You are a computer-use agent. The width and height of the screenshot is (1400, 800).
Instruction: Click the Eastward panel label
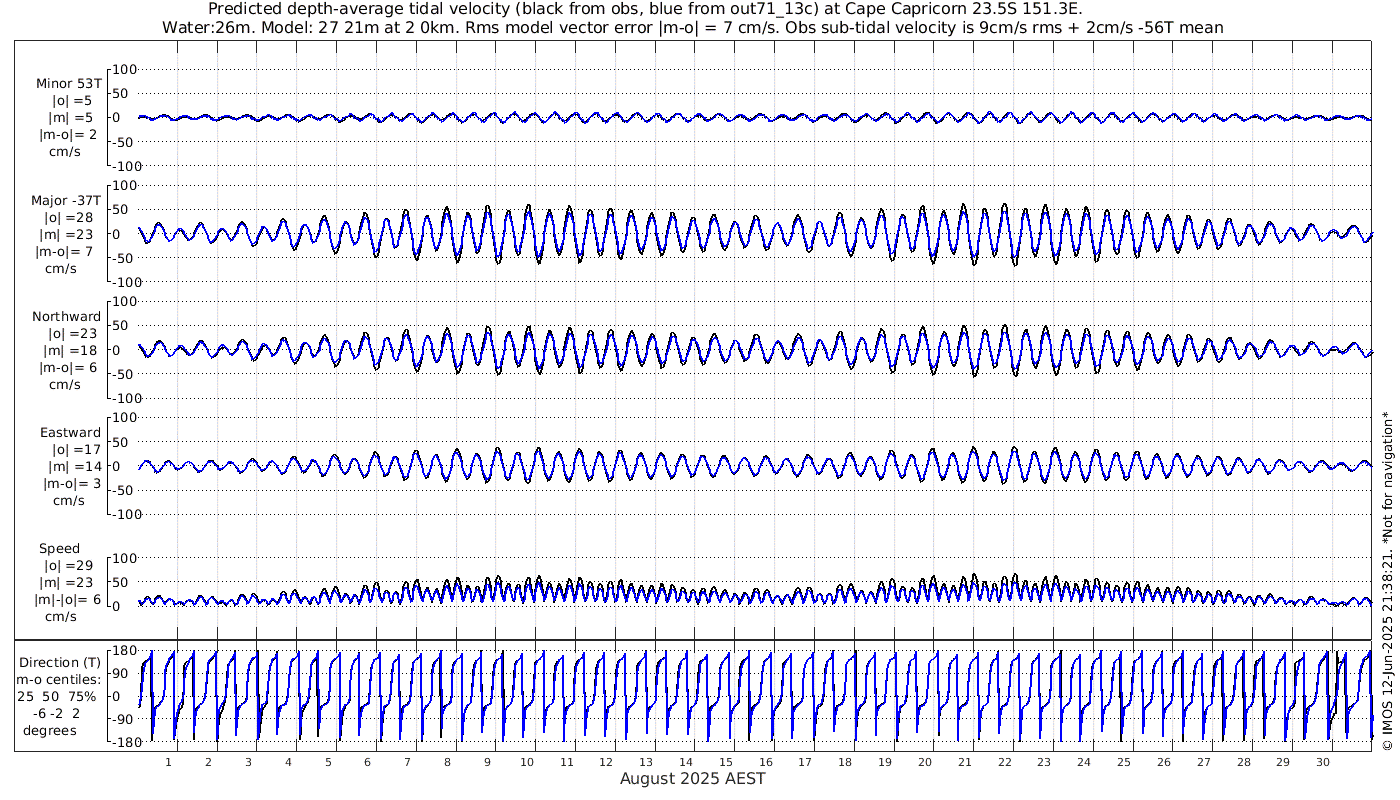[69, 433]
